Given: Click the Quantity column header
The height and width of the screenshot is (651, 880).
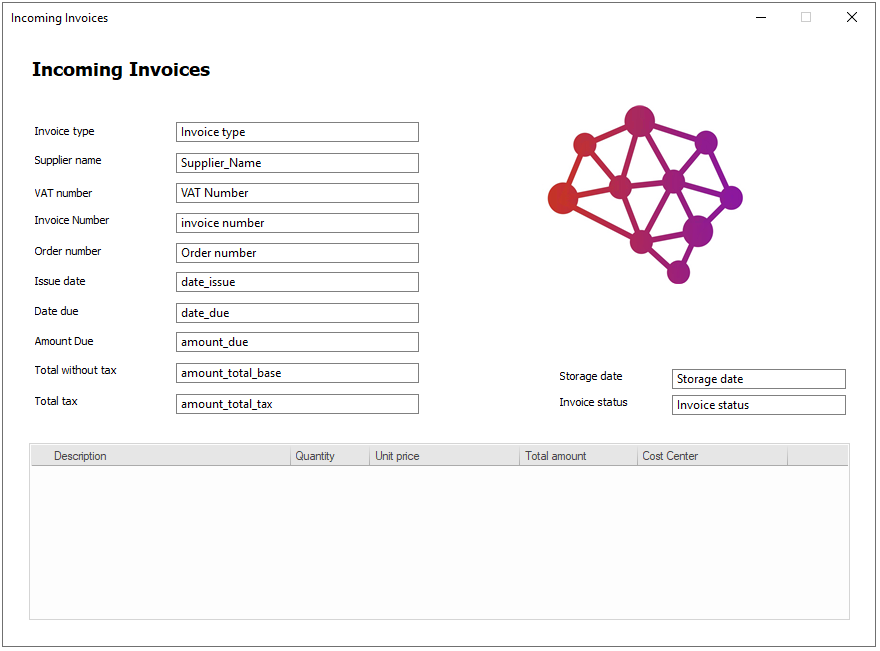Looking at the screenshot, I should tap(330, 456).
